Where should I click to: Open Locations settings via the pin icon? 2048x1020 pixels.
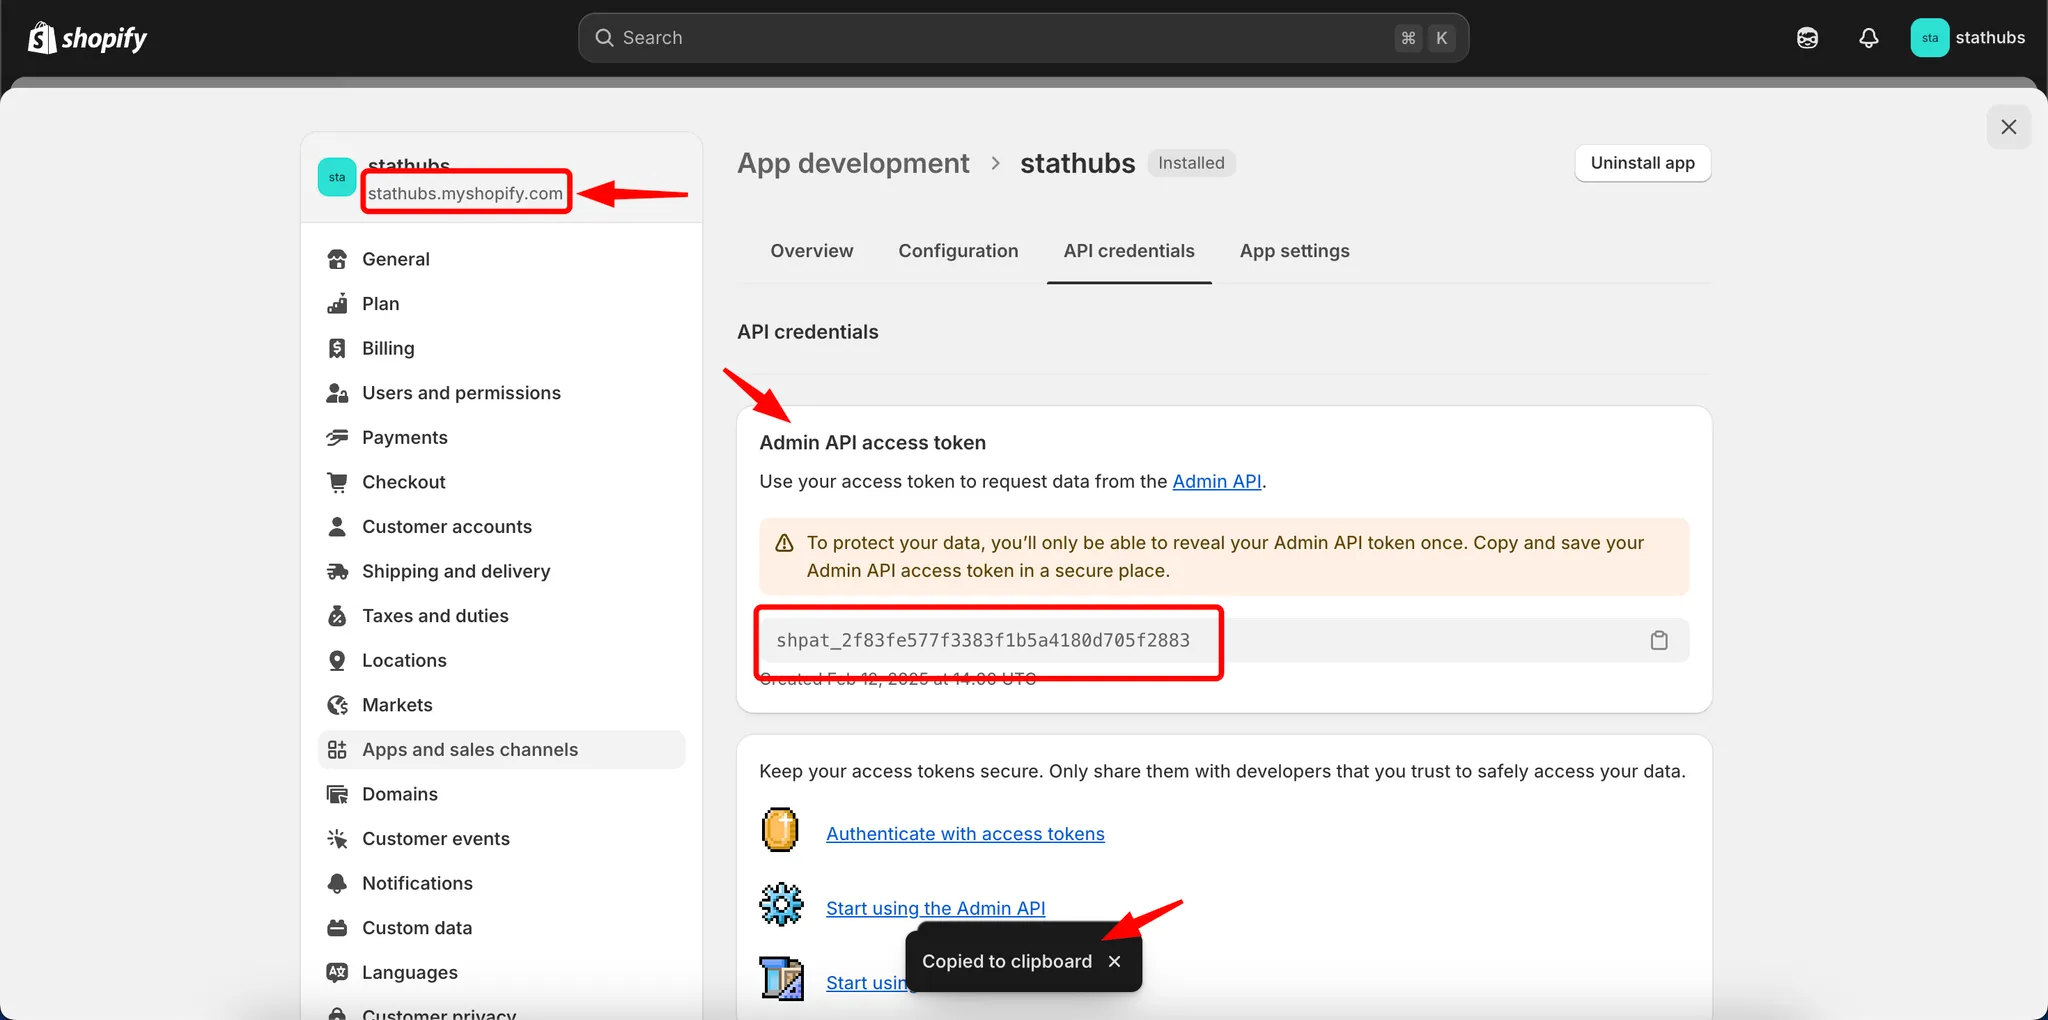(x=337, y=660)
